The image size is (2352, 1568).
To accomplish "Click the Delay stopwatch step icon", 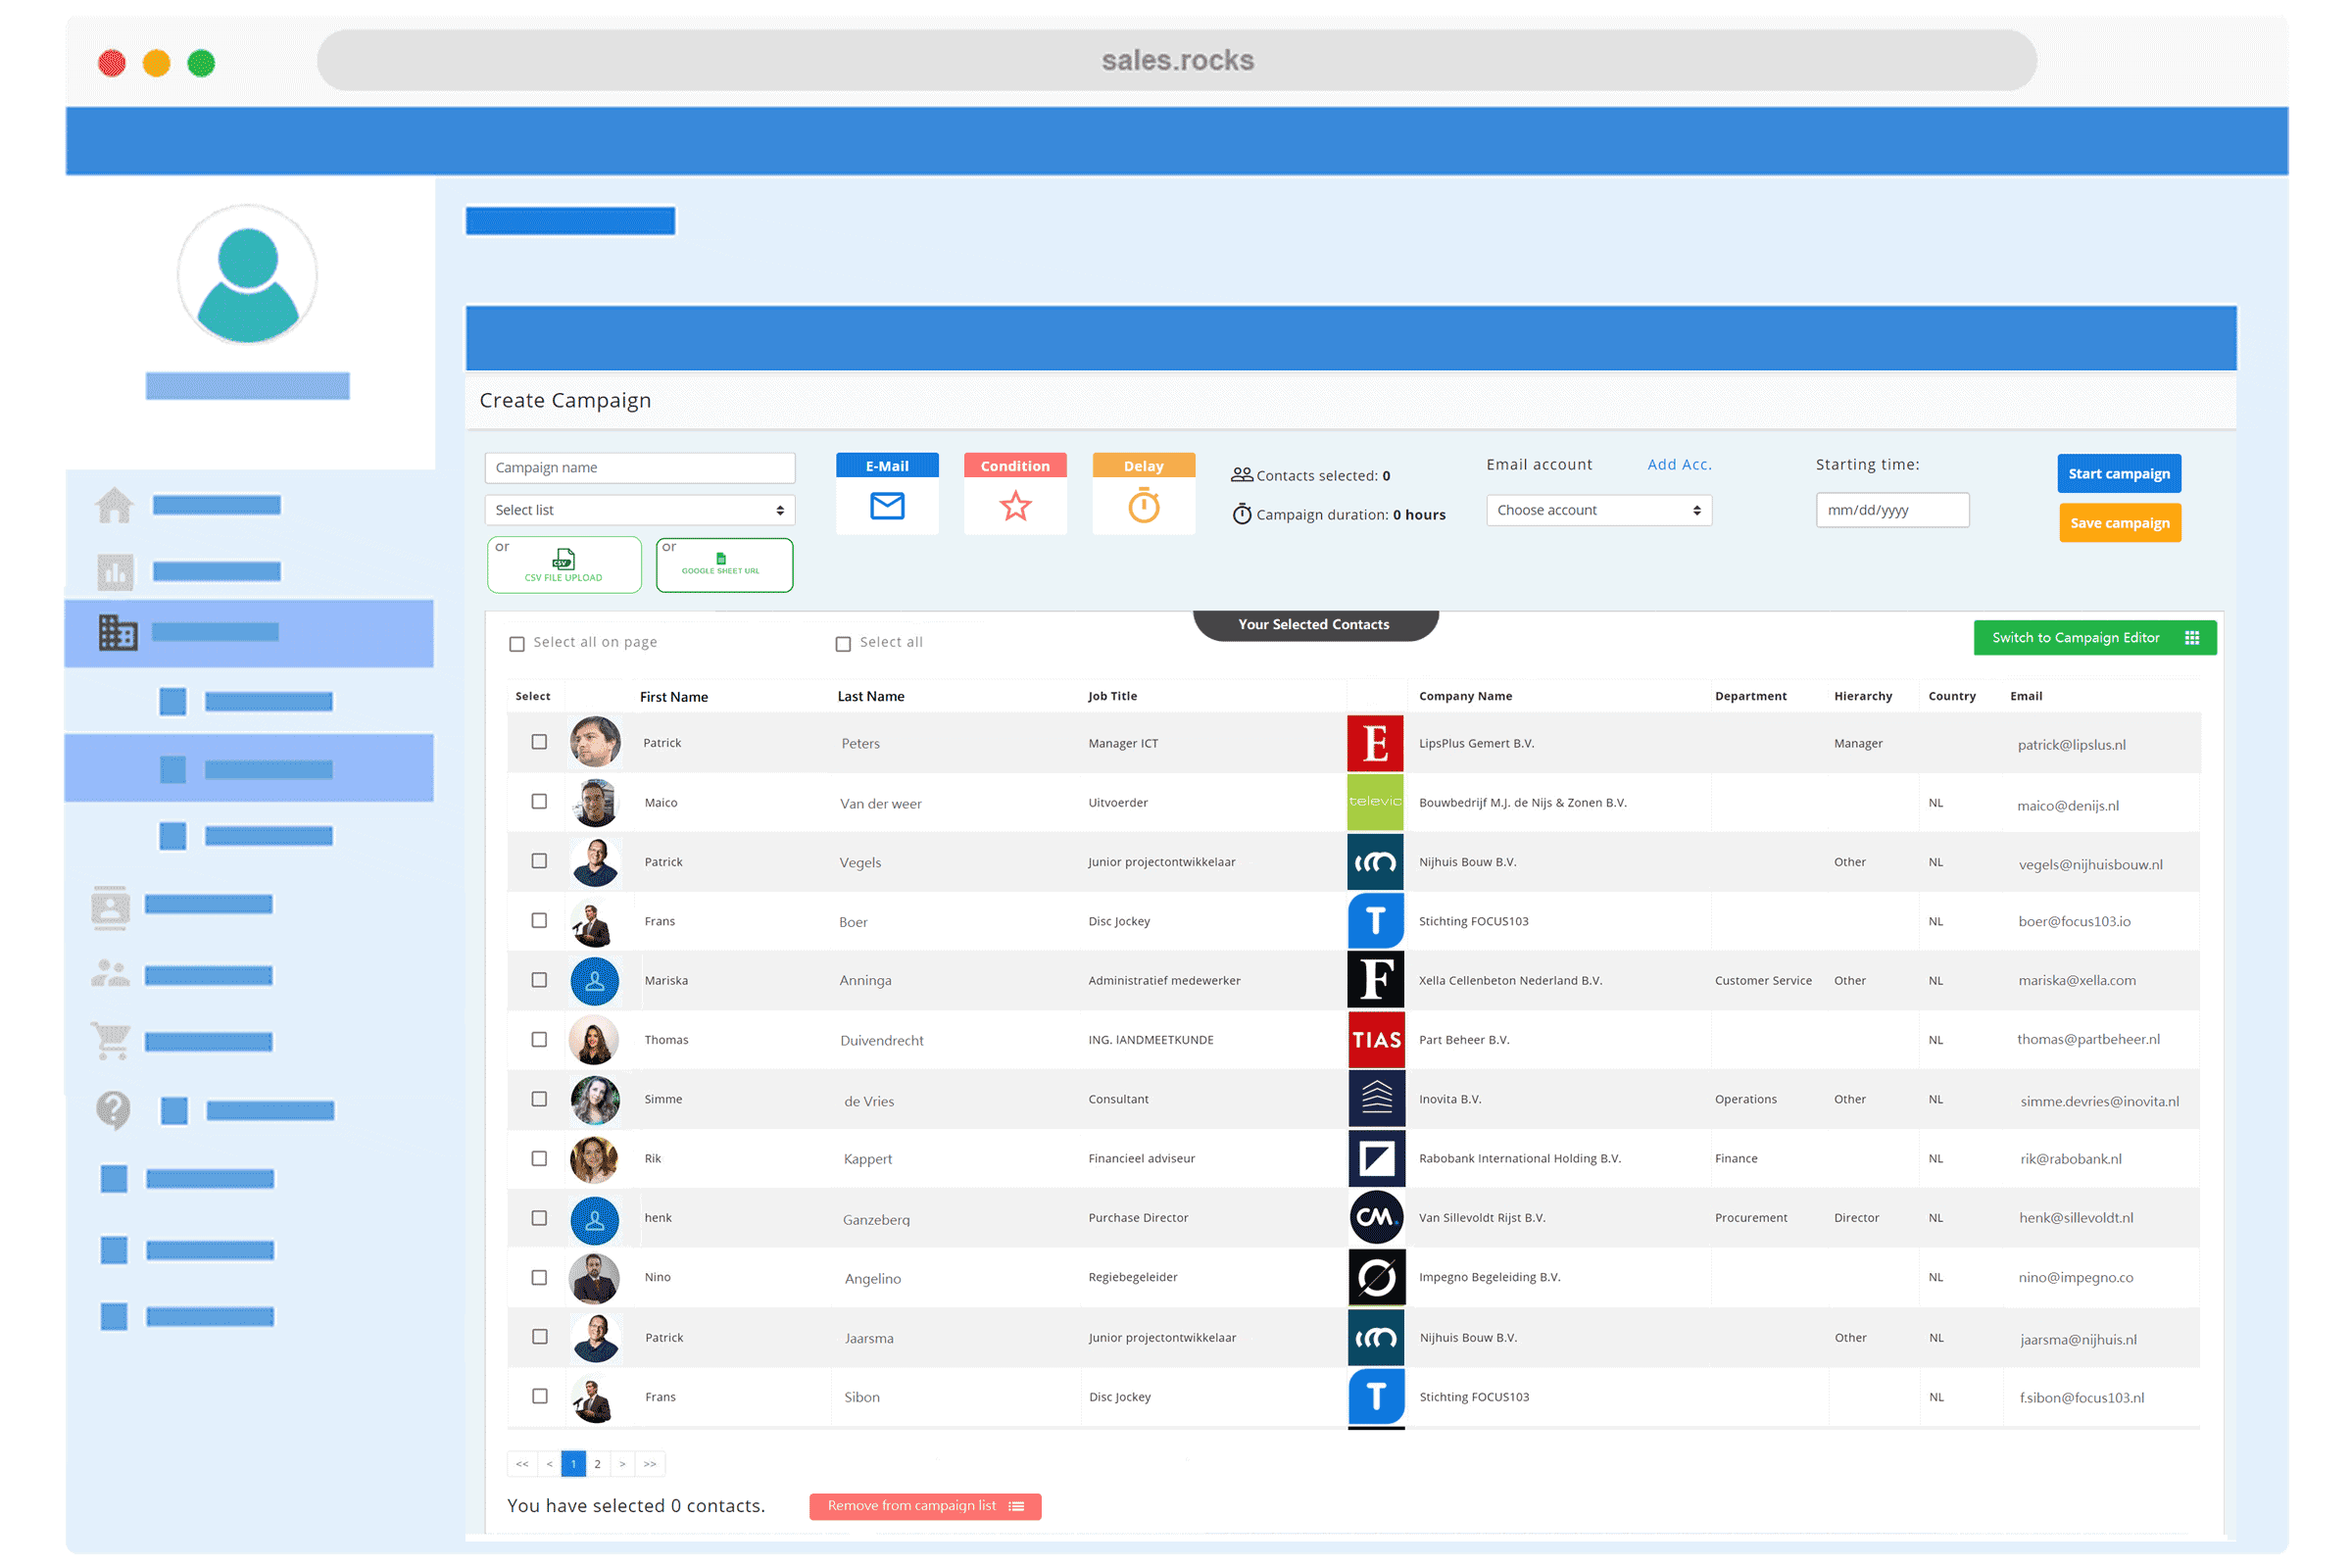I will [x=1143, y=506].
